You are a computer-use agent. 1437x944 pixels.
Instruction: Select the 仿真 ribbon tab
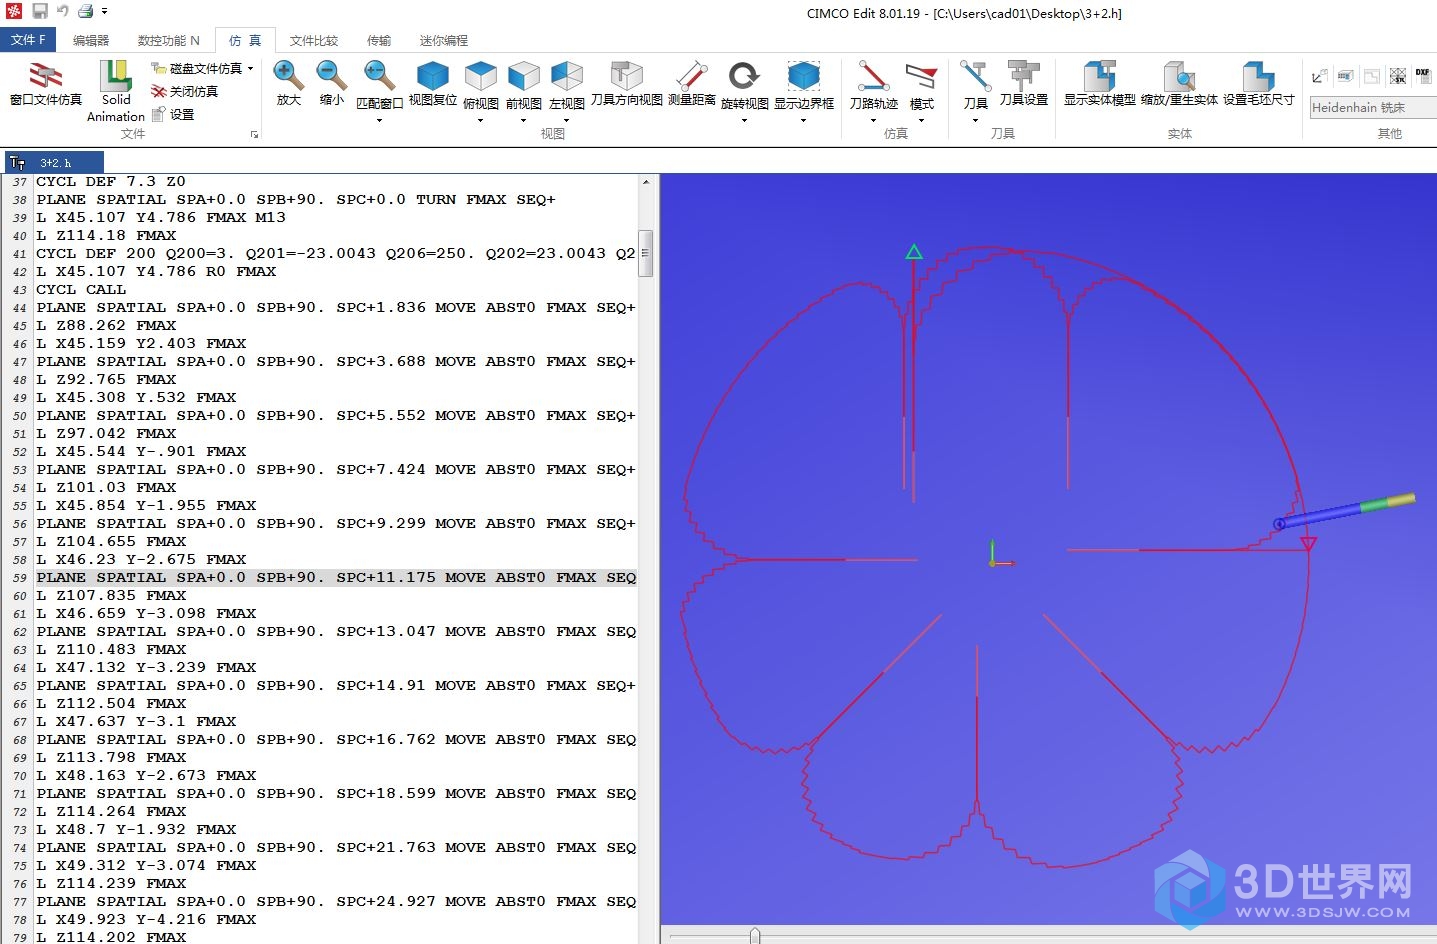245,40
